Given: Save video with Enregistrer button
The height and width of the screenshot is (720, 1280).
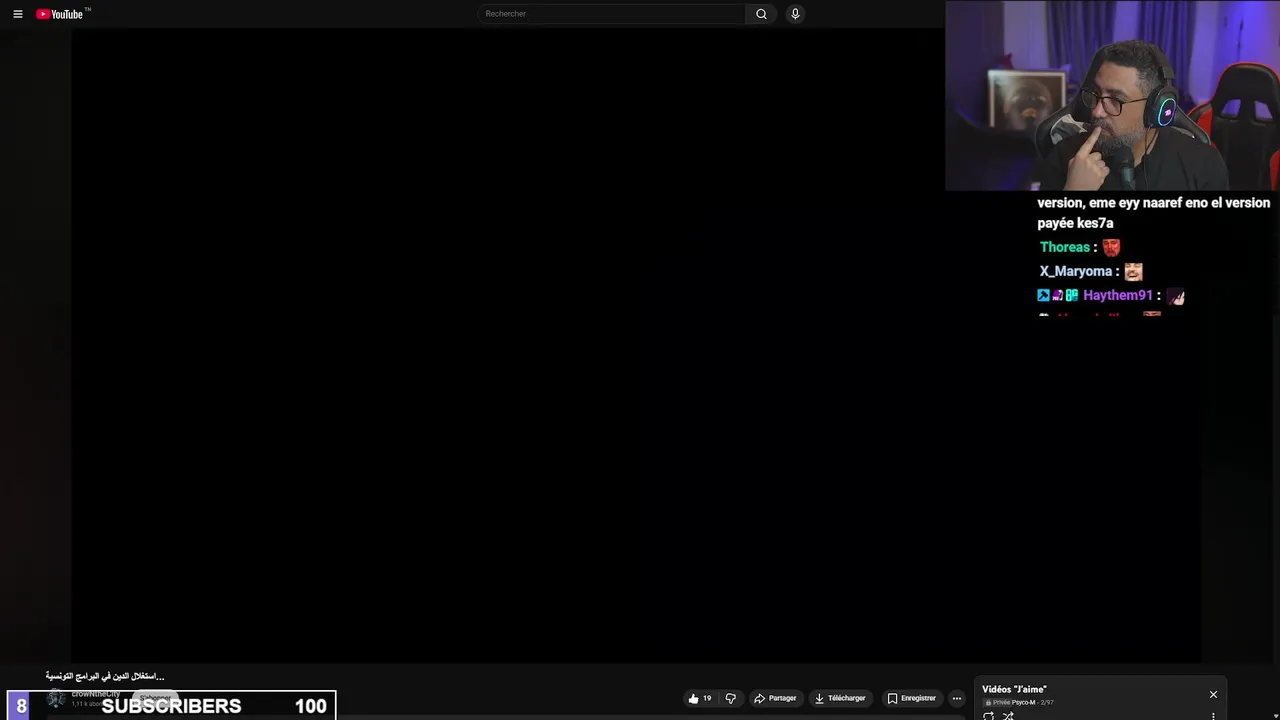Looking at the screenshot, I should point(911,698).
